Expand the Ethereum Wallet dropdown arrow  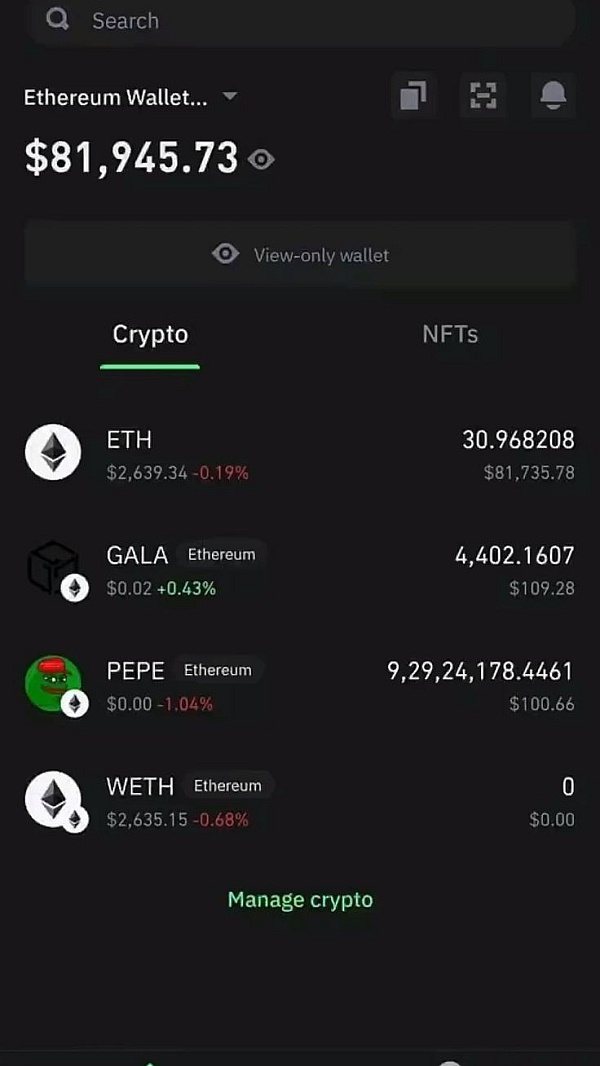[x=229, y=97]
